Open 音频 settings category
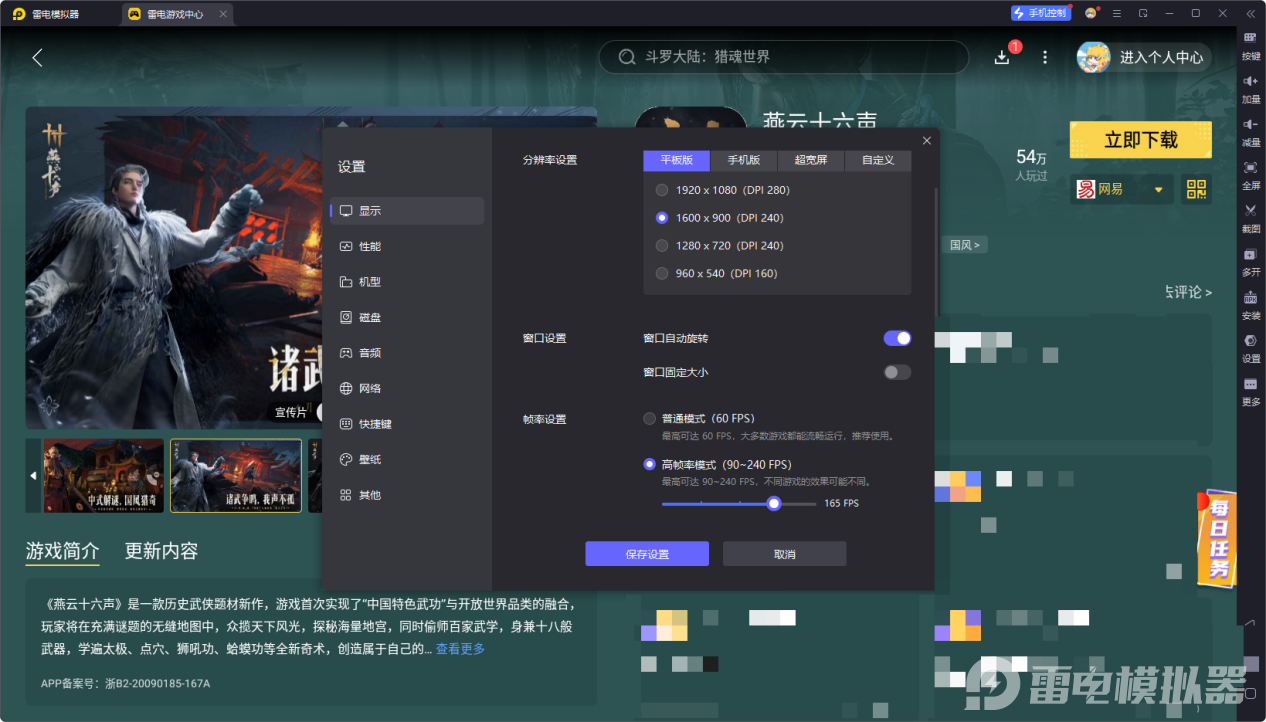This screenshot has height=722, width=1266. [407, 353]
